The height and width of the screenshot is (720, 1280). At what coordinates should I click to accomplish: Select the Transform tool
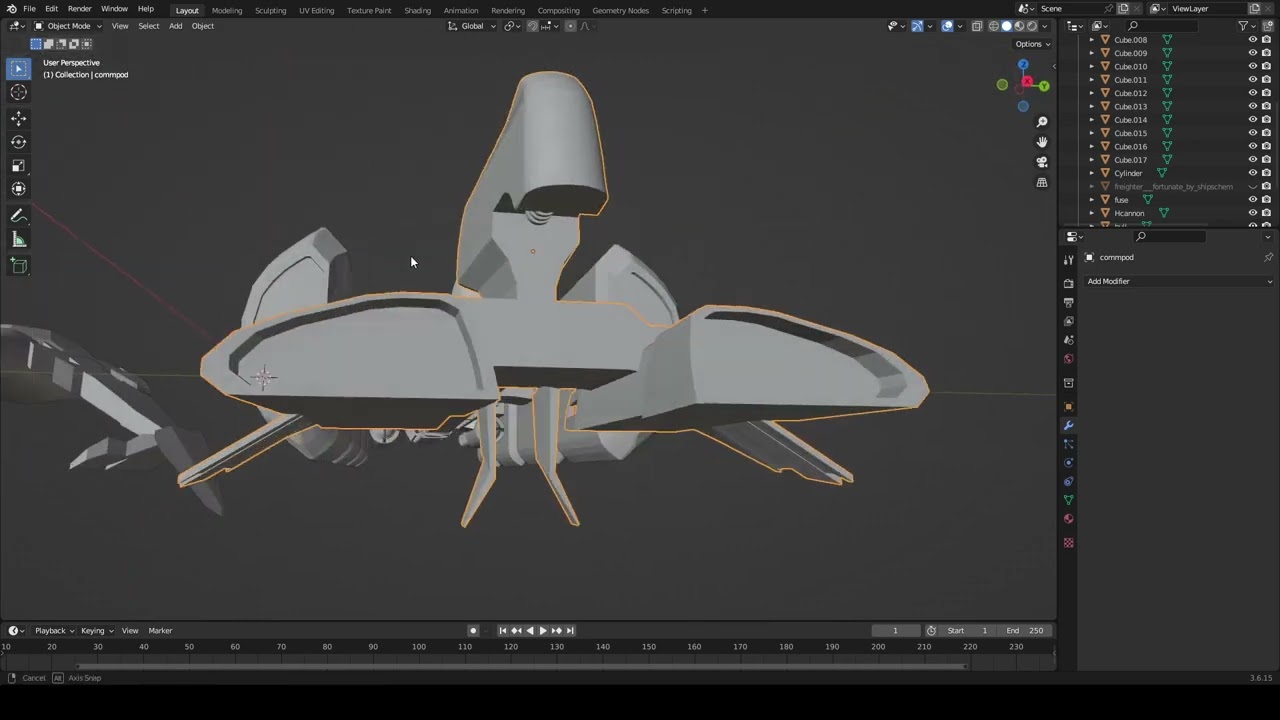coord(18,189)
